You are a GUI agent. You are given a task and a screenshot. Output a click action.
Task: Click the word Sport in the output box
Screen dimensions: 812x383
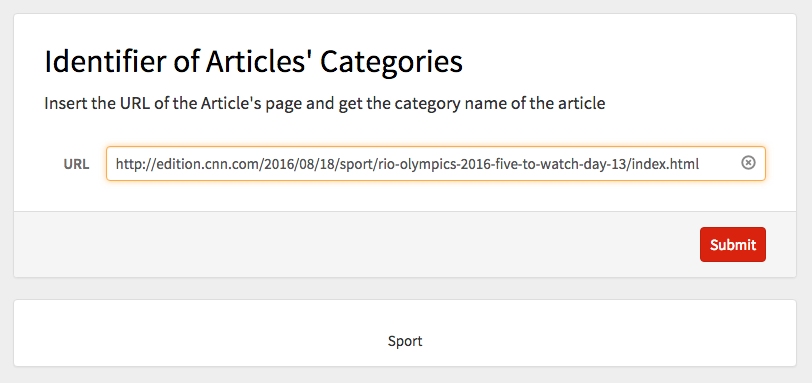(405, 341)
